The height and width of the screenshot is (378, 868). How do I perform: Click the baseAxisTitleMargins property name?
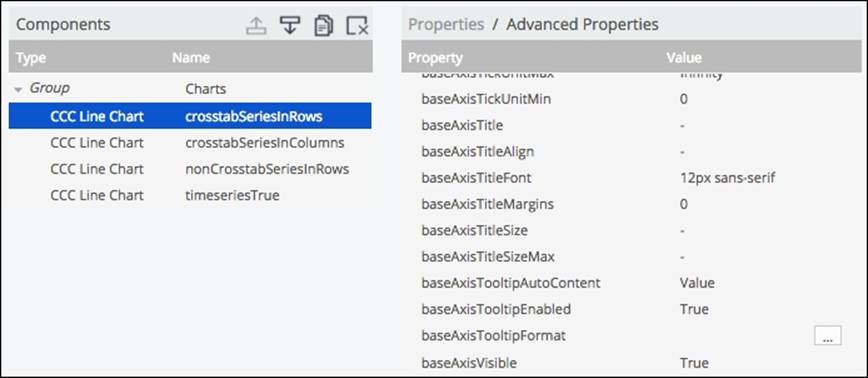[x=488, y=204]
